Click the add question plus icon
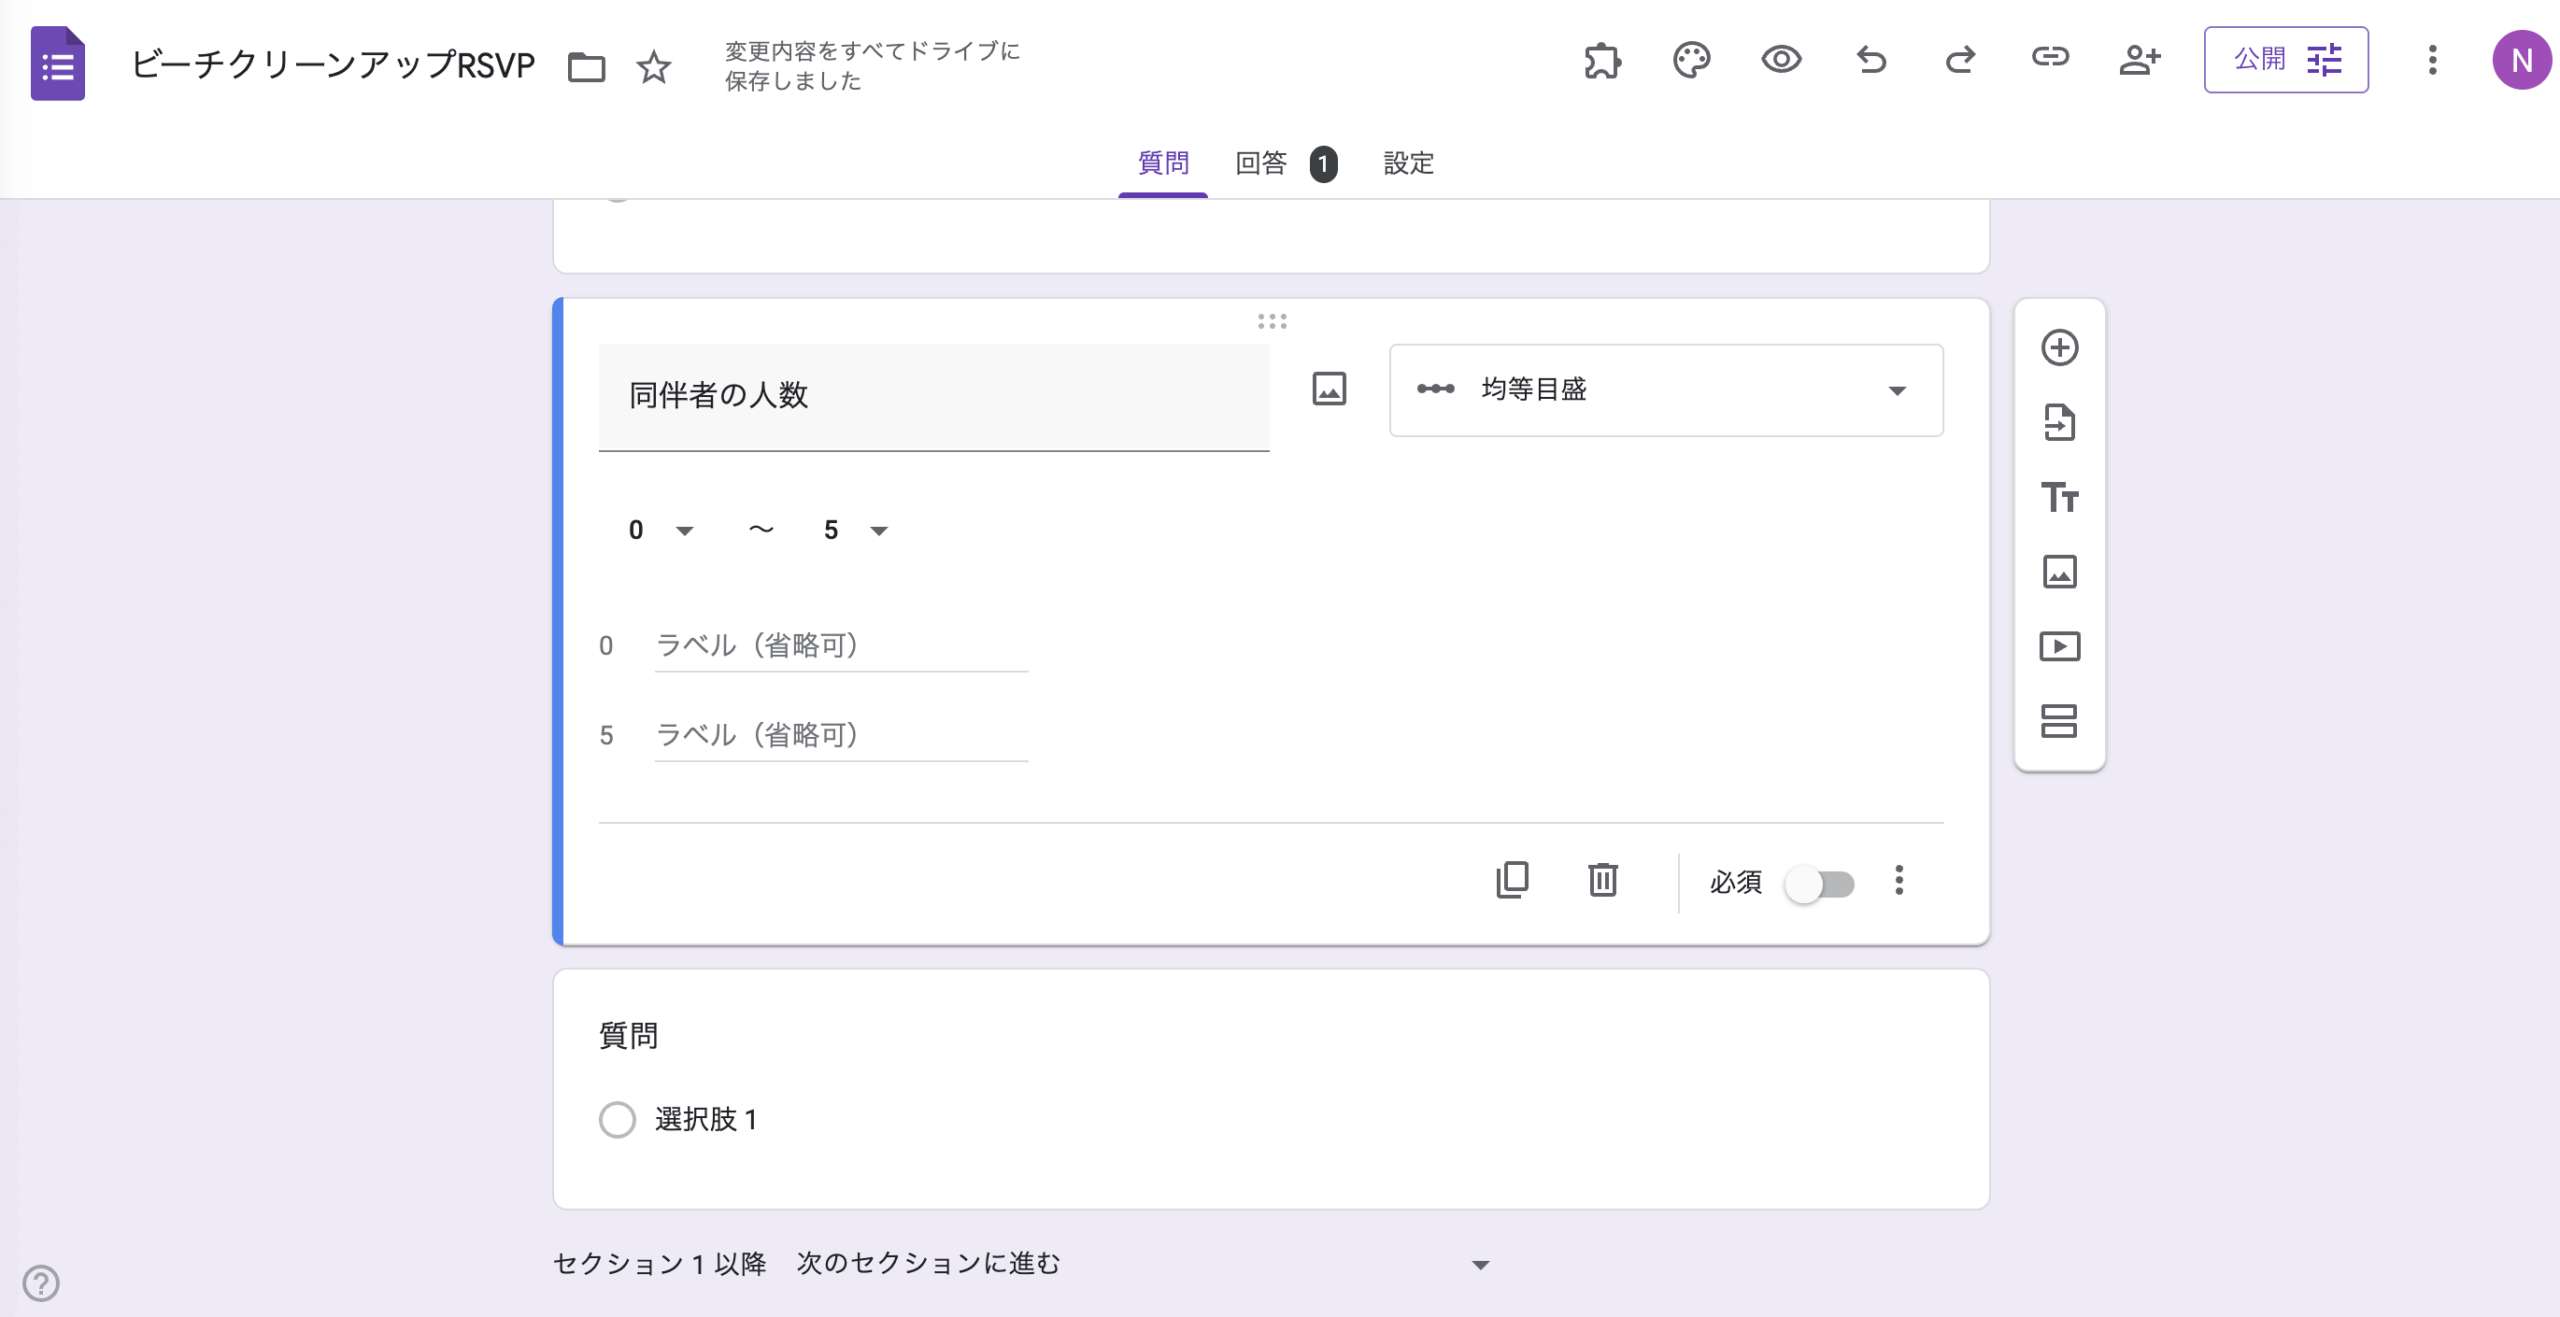Viewport: 2560px width, 1317px height. pyautogui.click(x=2059, y=348)
